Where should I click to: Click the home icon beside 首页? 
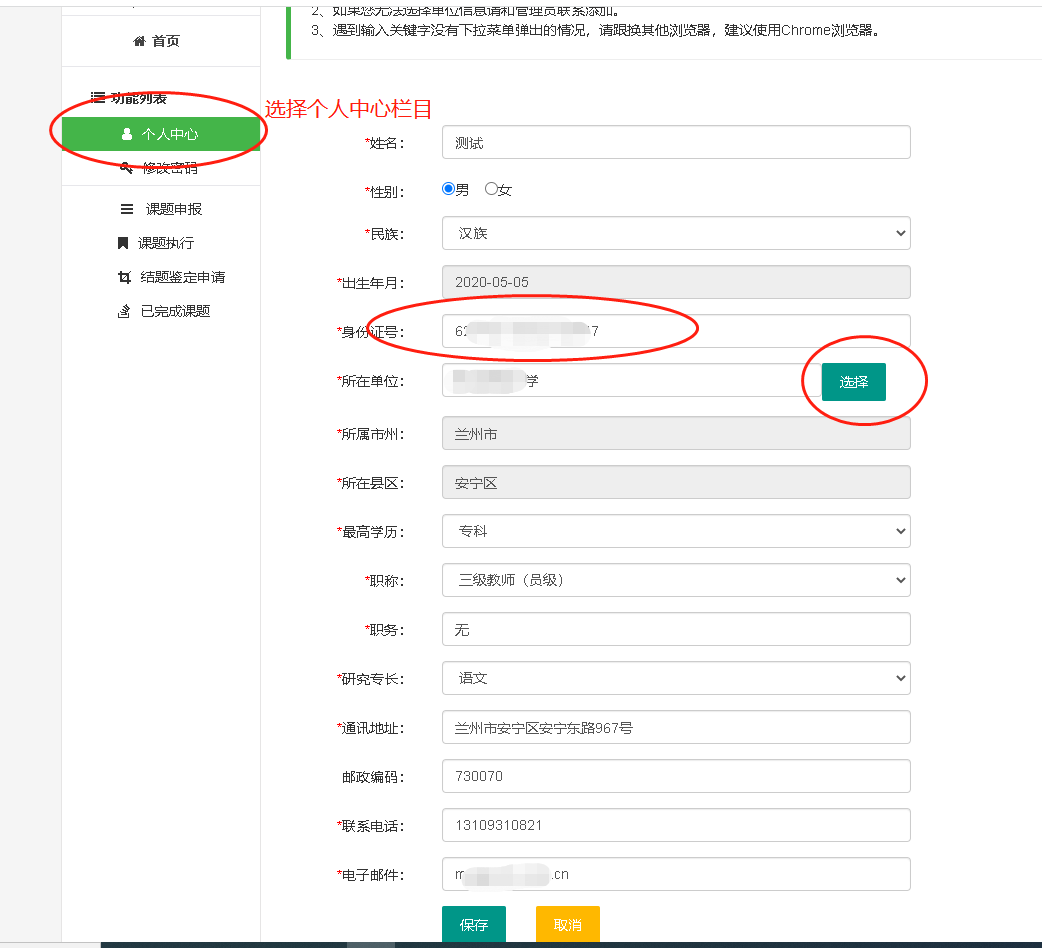pos(139,41)
